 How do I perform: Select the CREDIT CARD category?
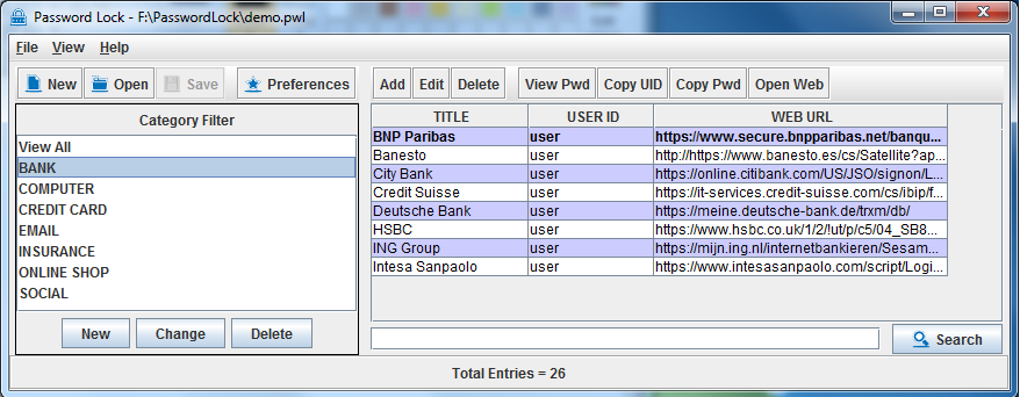186,210
